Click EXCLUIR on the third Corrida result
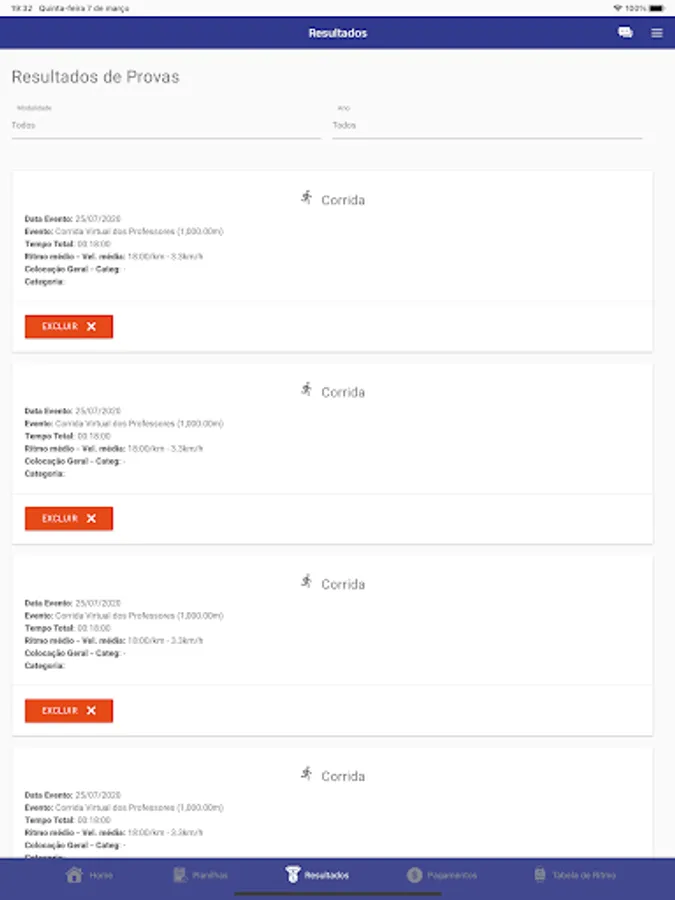The width and height of the screenshot is (675, 900). (68, 710)
